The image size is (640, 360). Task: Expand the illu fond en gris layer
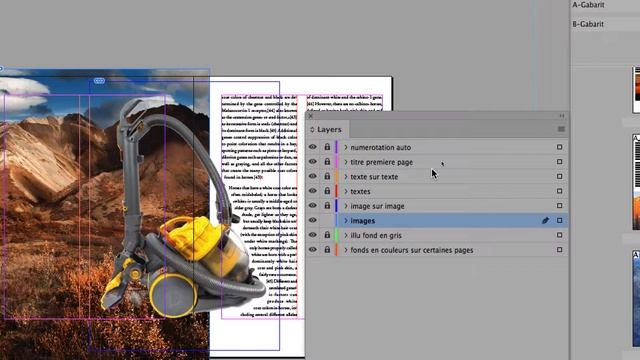tap(346, 236)
